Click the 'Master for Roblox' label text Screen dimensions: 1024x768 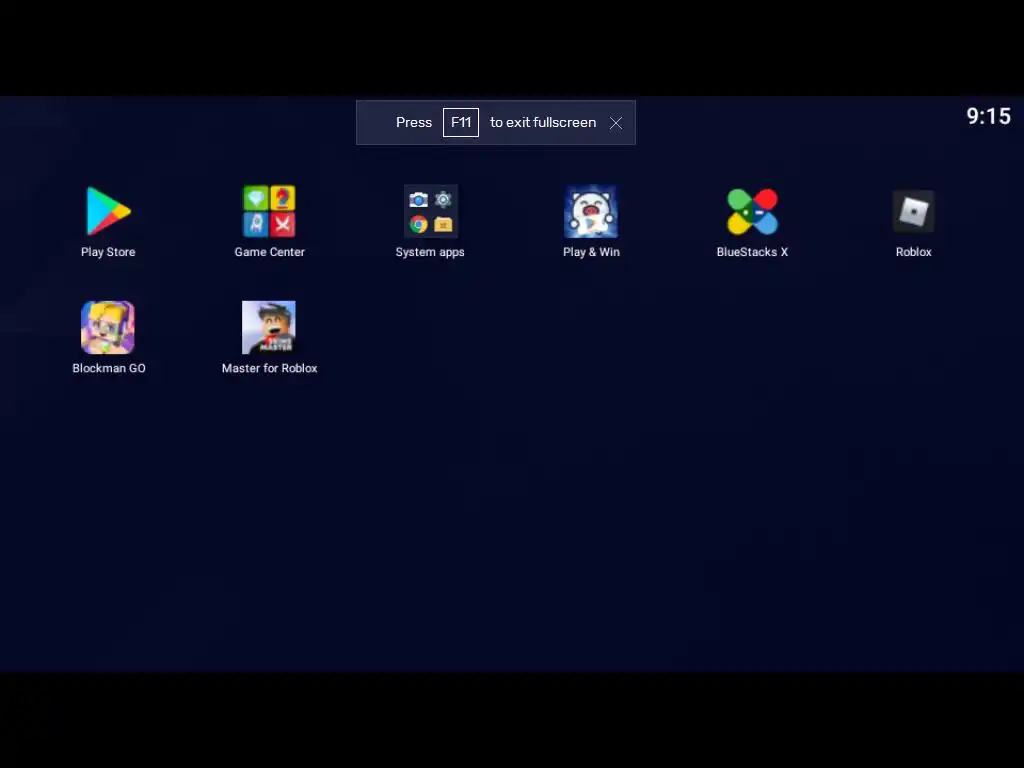click(269, 368)
